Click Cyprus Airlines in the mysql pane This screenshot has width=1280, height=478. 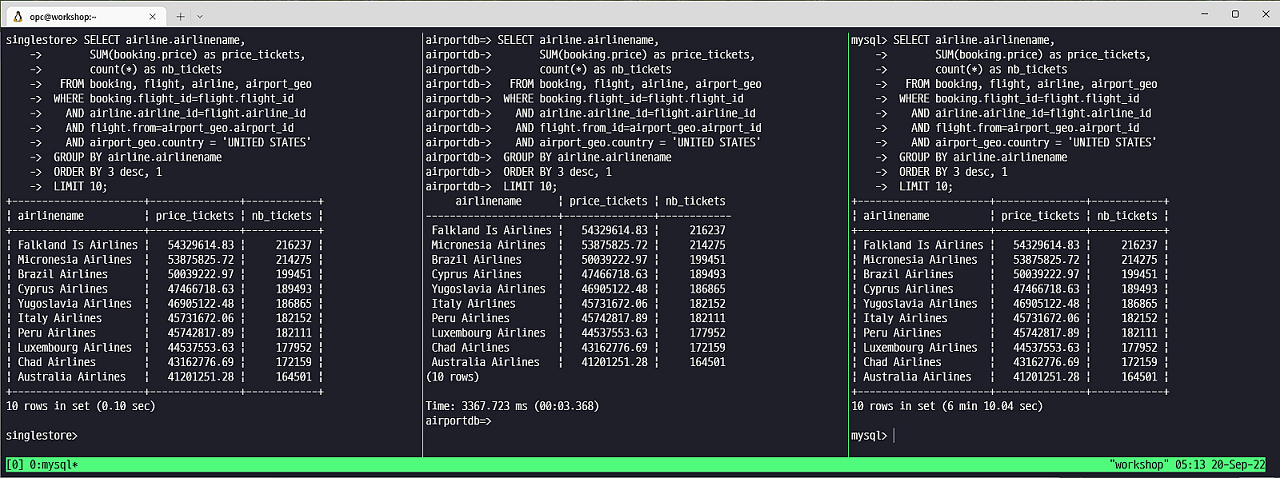coord(908,289)
